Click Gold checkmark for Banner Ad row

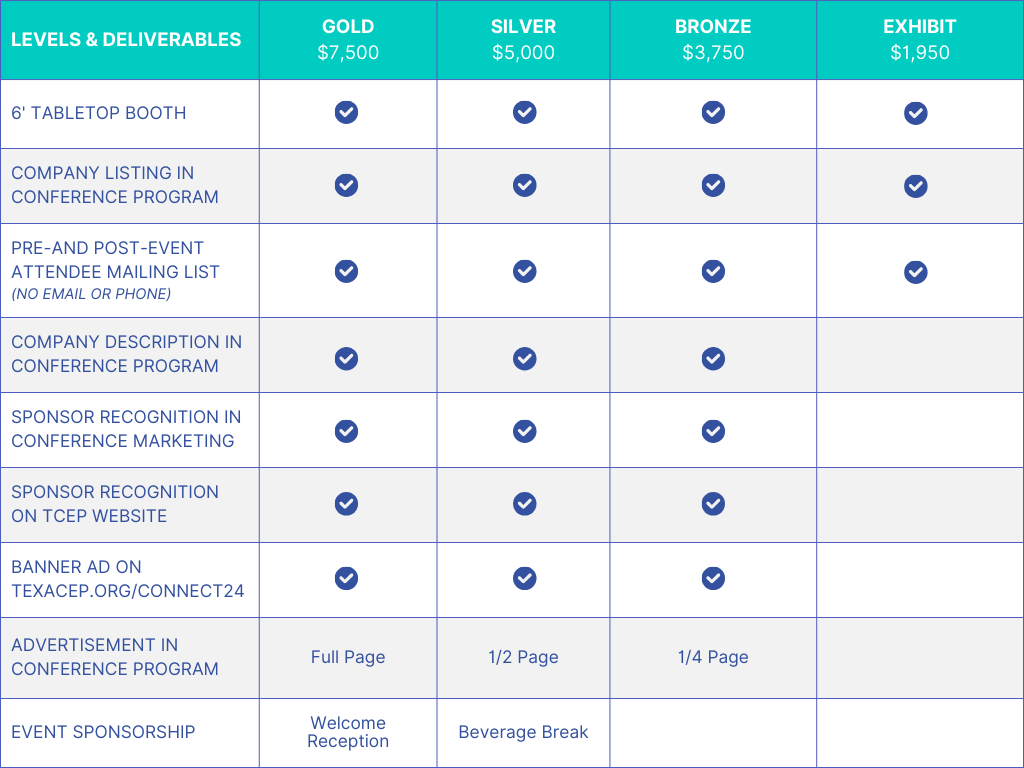pyautogui.click(x=346, y=578)
